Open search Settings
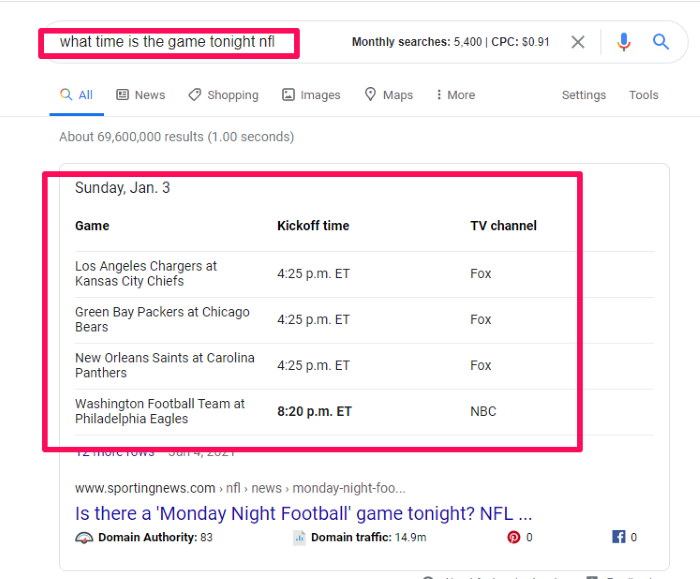Viewport: 700px width, 579px height. pos(583,95)
